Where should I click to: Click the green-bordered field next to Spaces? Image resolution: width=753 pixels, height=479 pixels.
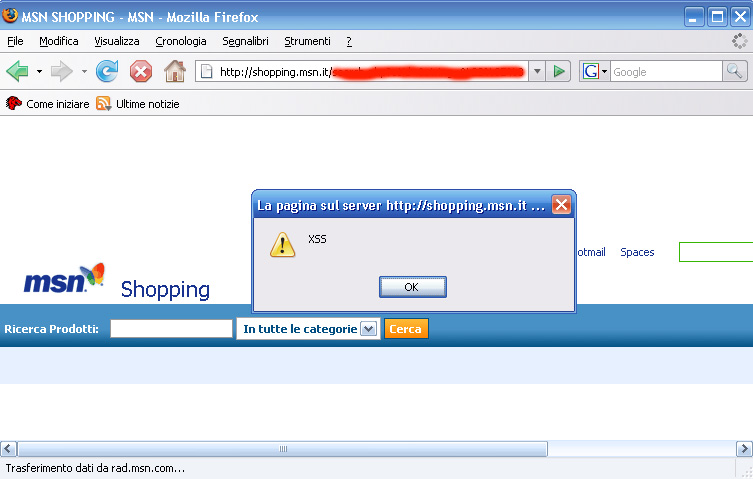click(716, 252)
